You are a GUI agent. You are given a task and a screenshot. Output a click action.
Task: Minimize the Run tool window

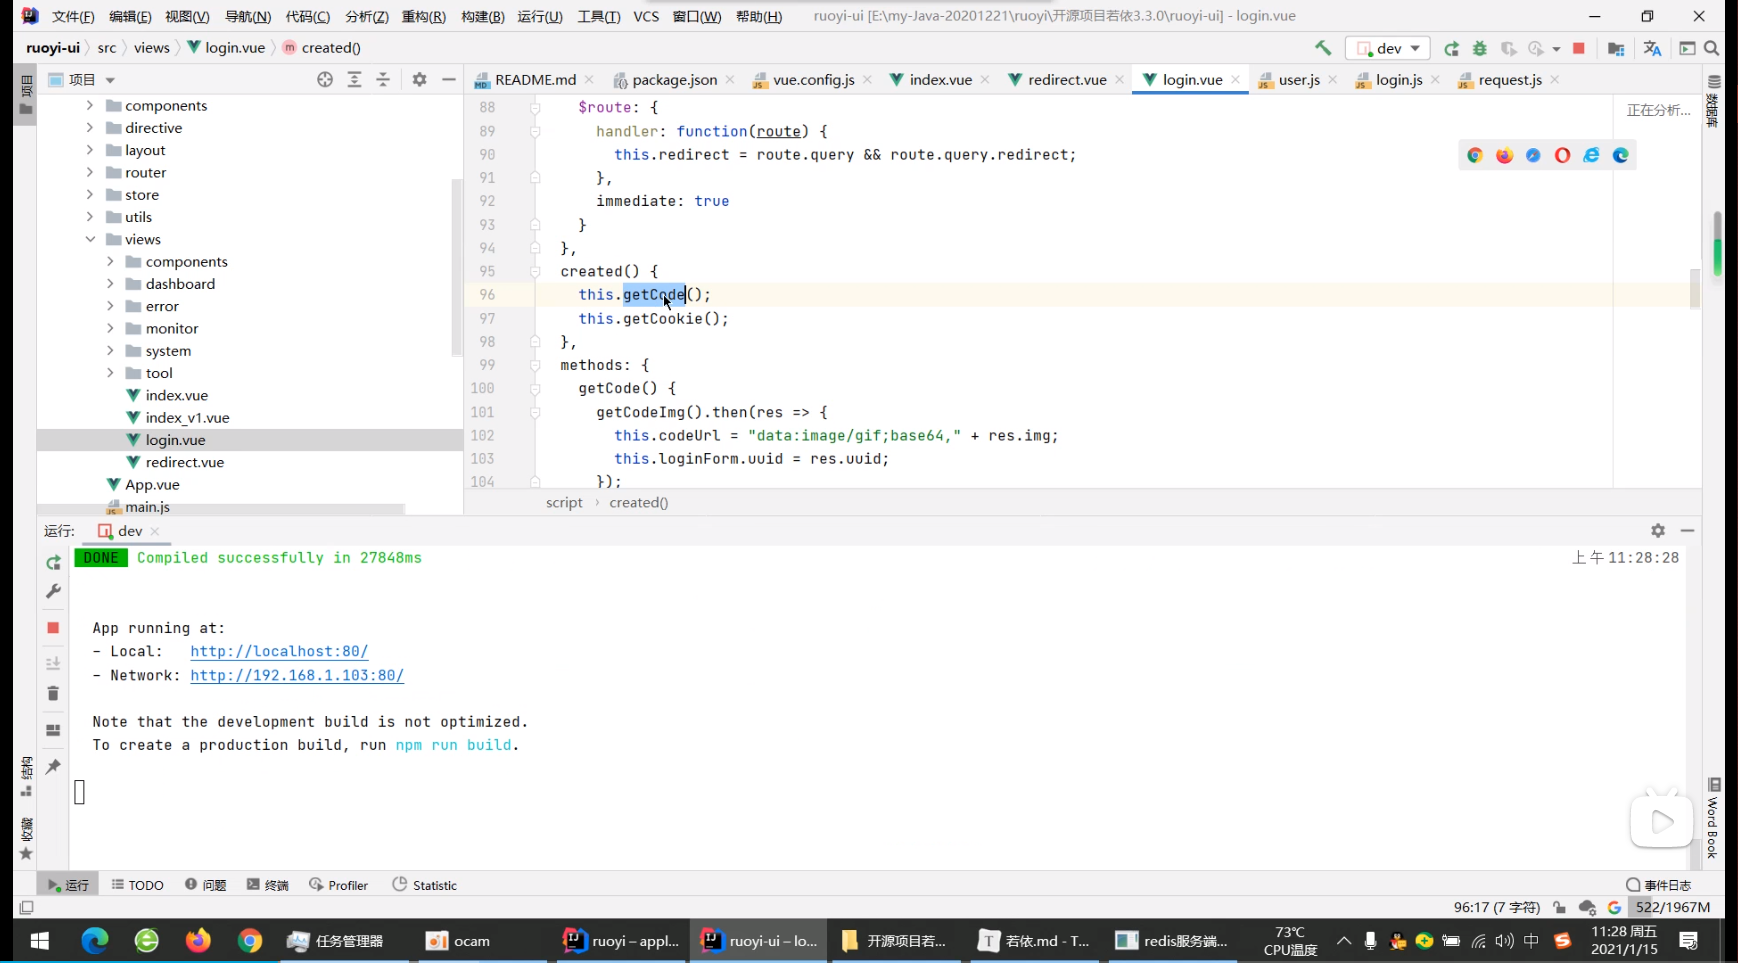click(1688, 531)
